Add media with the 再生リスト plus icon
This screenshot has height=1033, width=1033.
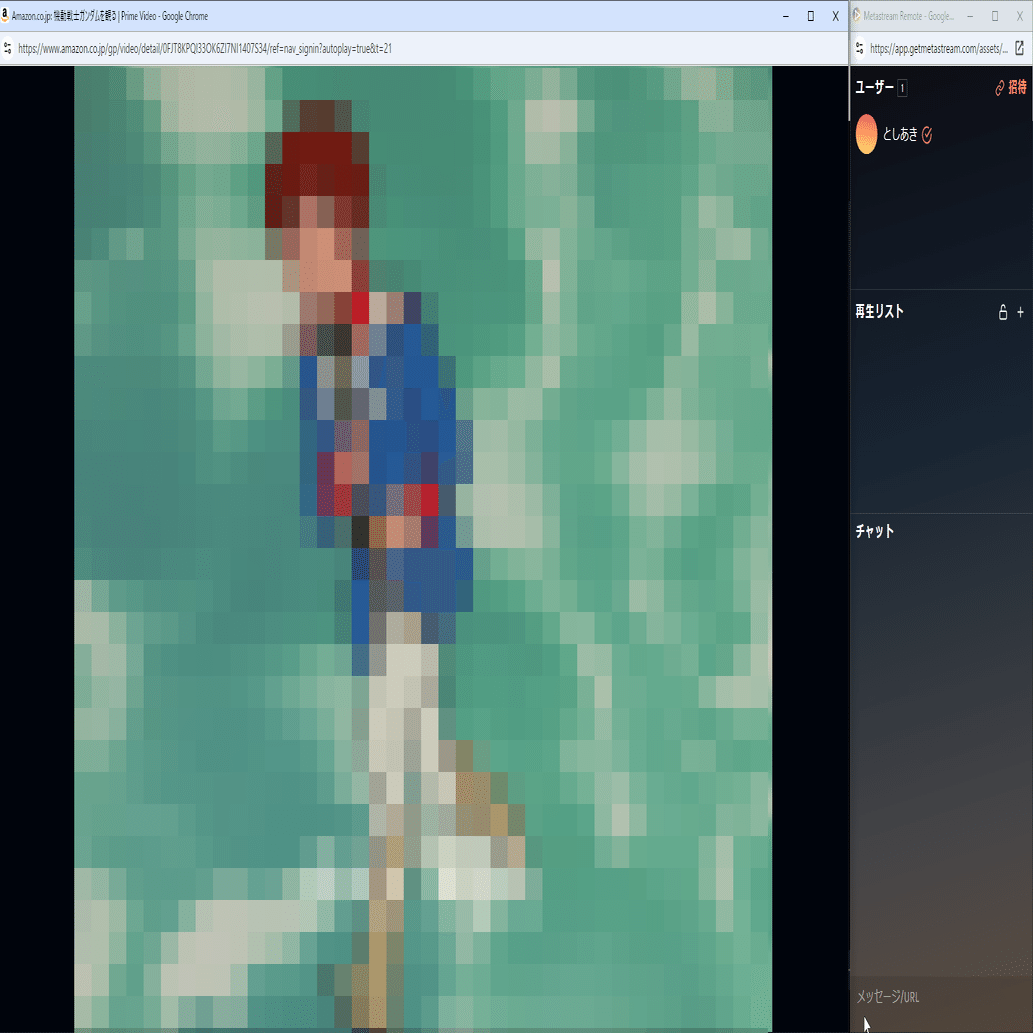(x=1020, y=312)
